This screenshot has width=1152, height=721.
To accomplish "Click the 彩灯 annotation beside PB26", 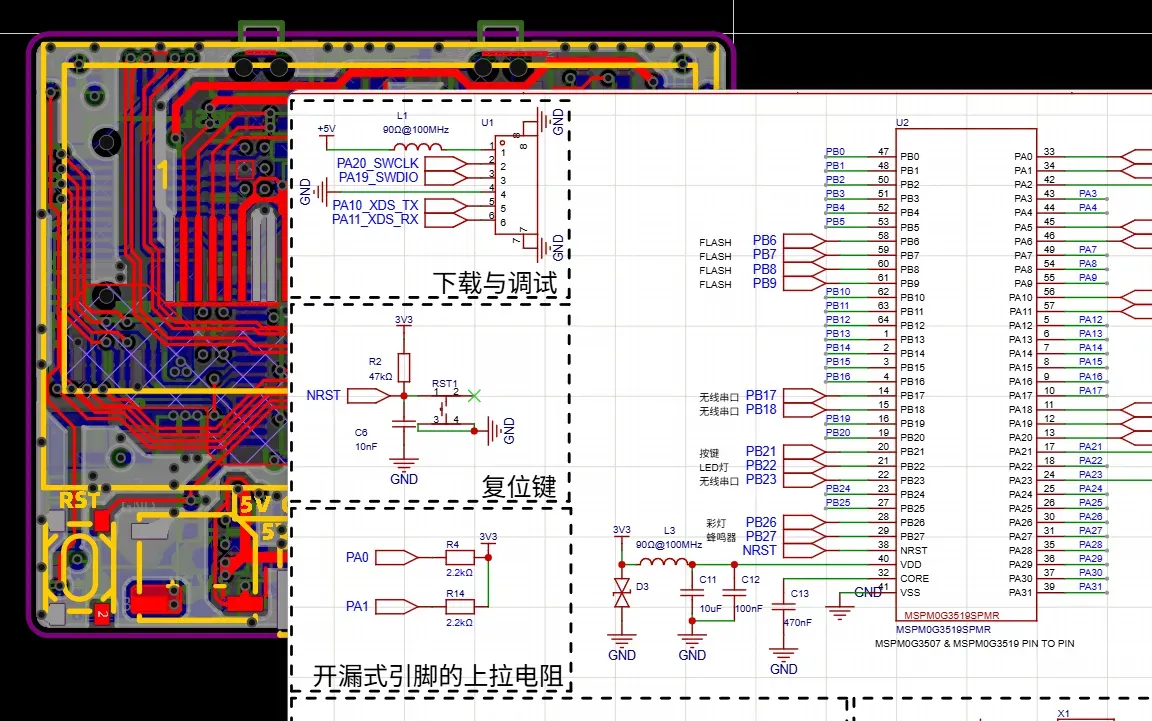I will point(716,523).
